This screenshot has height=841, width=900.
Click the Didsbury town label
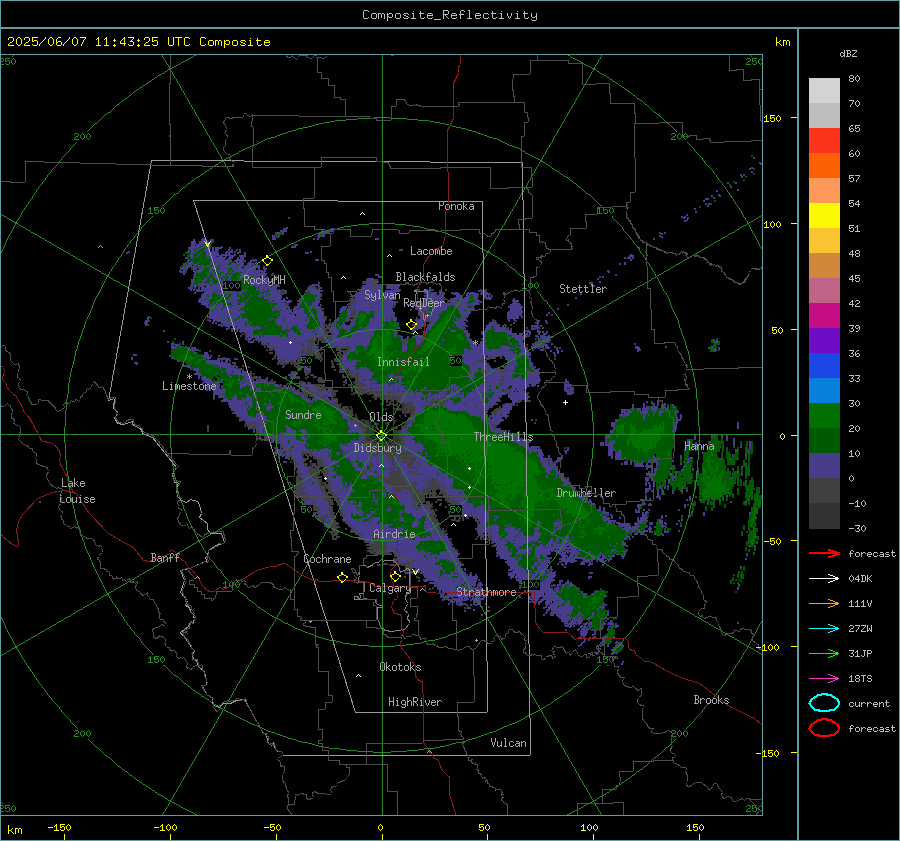tap(377, 448)
